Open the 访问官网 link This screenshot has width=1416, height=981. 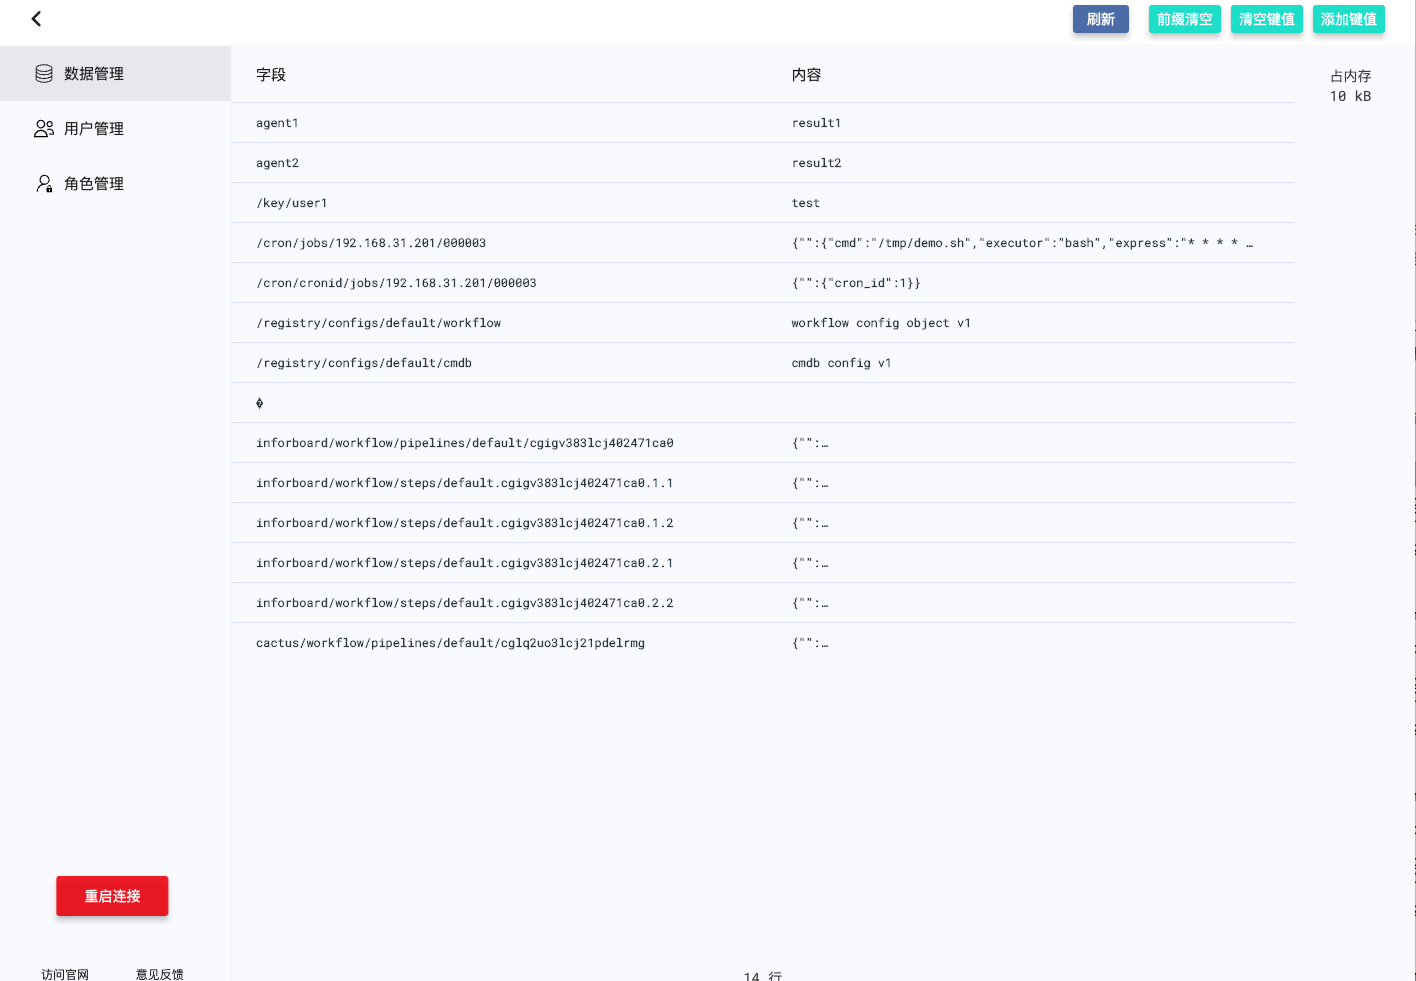(65, 974)
